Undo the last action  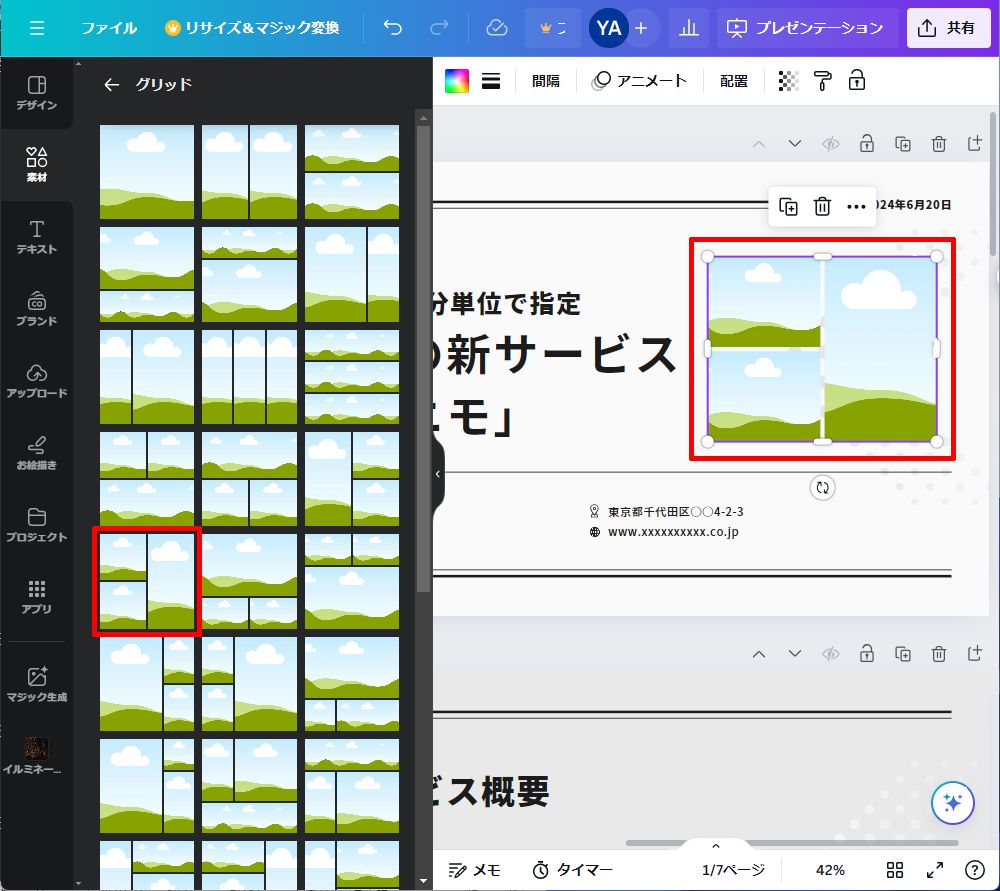(x=392, y=28)
